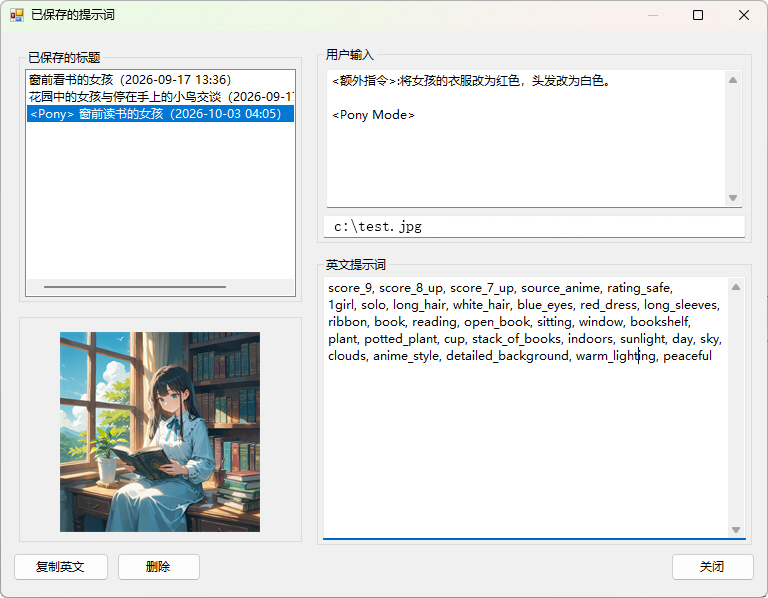Click the word peaceful in the prompt

[687, 356]
